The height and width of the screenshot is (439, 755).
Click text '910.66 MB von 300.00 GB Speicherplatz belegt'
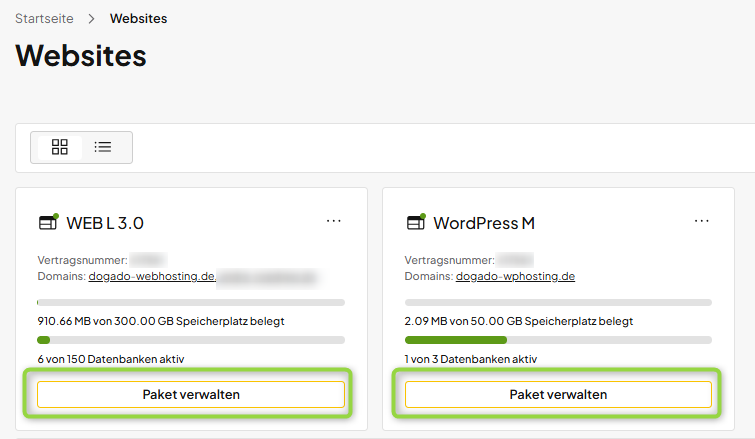tap(161, 321)
